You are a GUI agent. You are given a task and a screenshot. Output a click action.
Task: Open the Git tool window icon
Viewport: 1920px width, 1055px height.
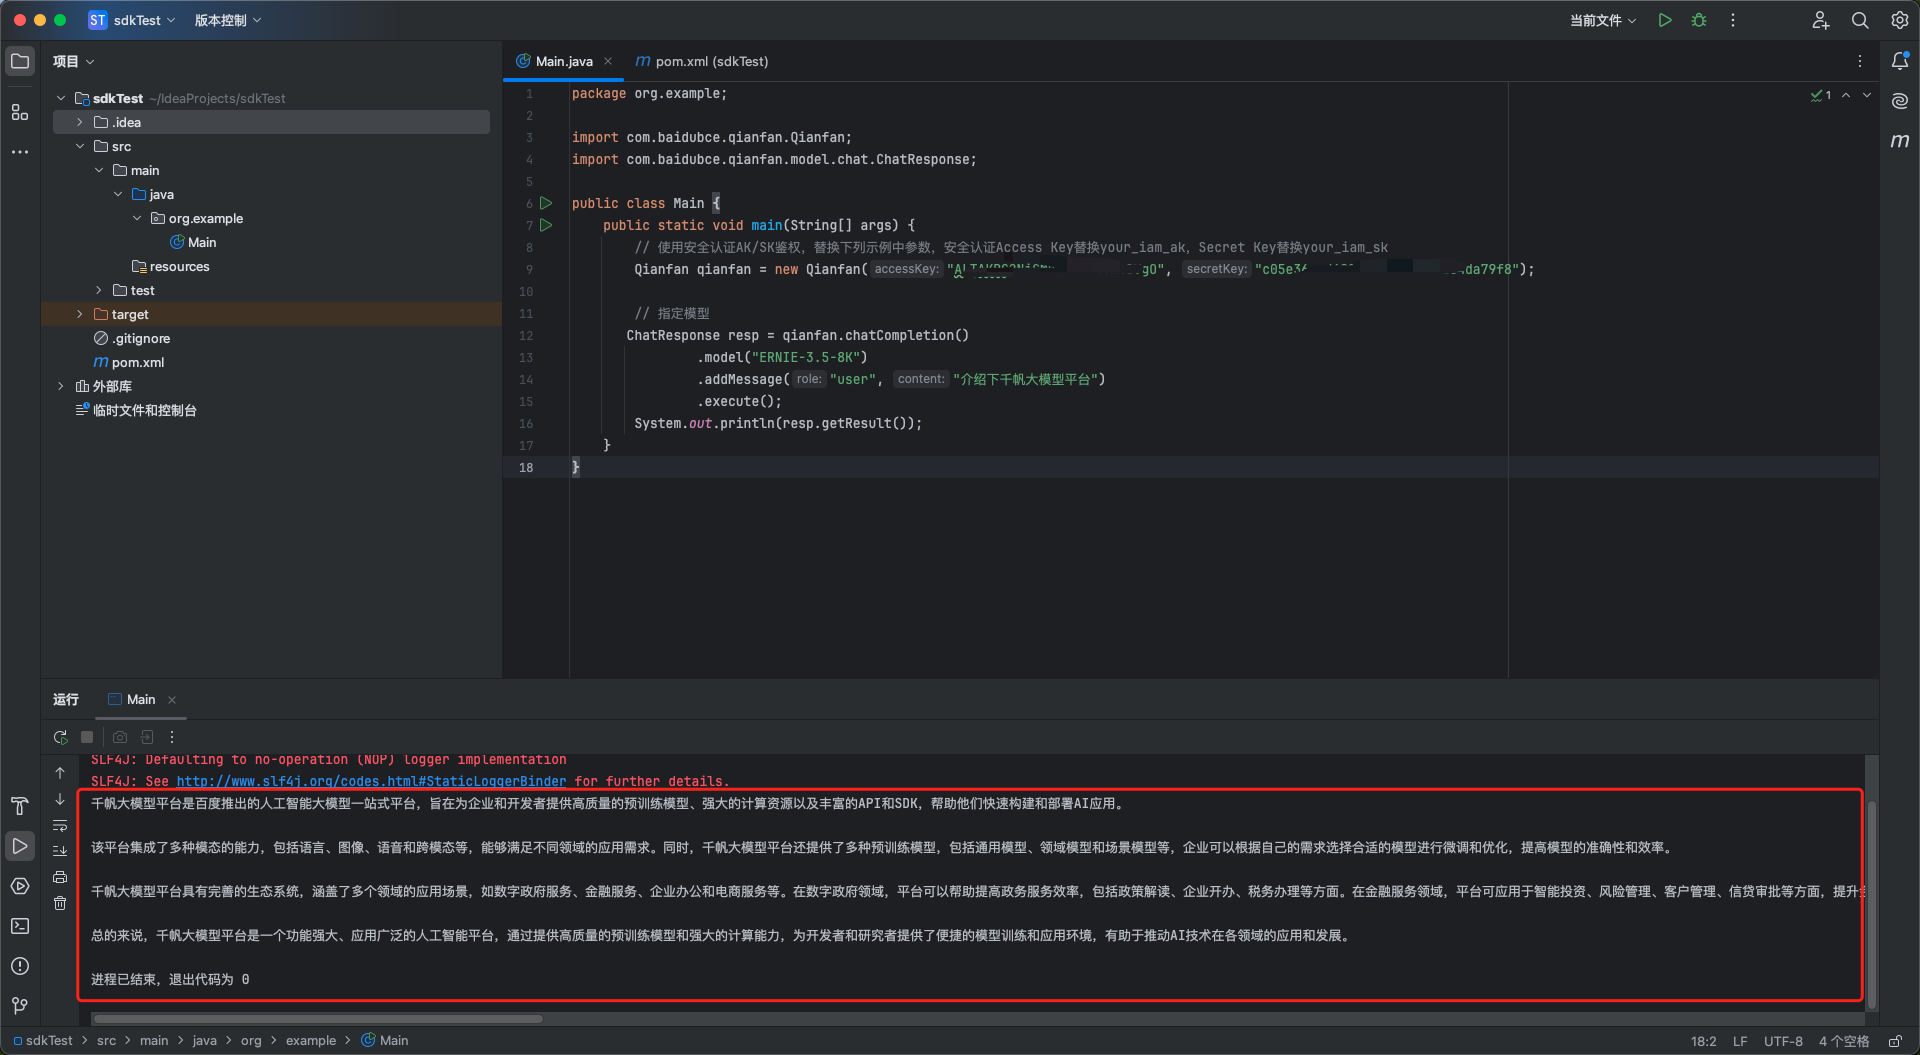(20, 1005)
